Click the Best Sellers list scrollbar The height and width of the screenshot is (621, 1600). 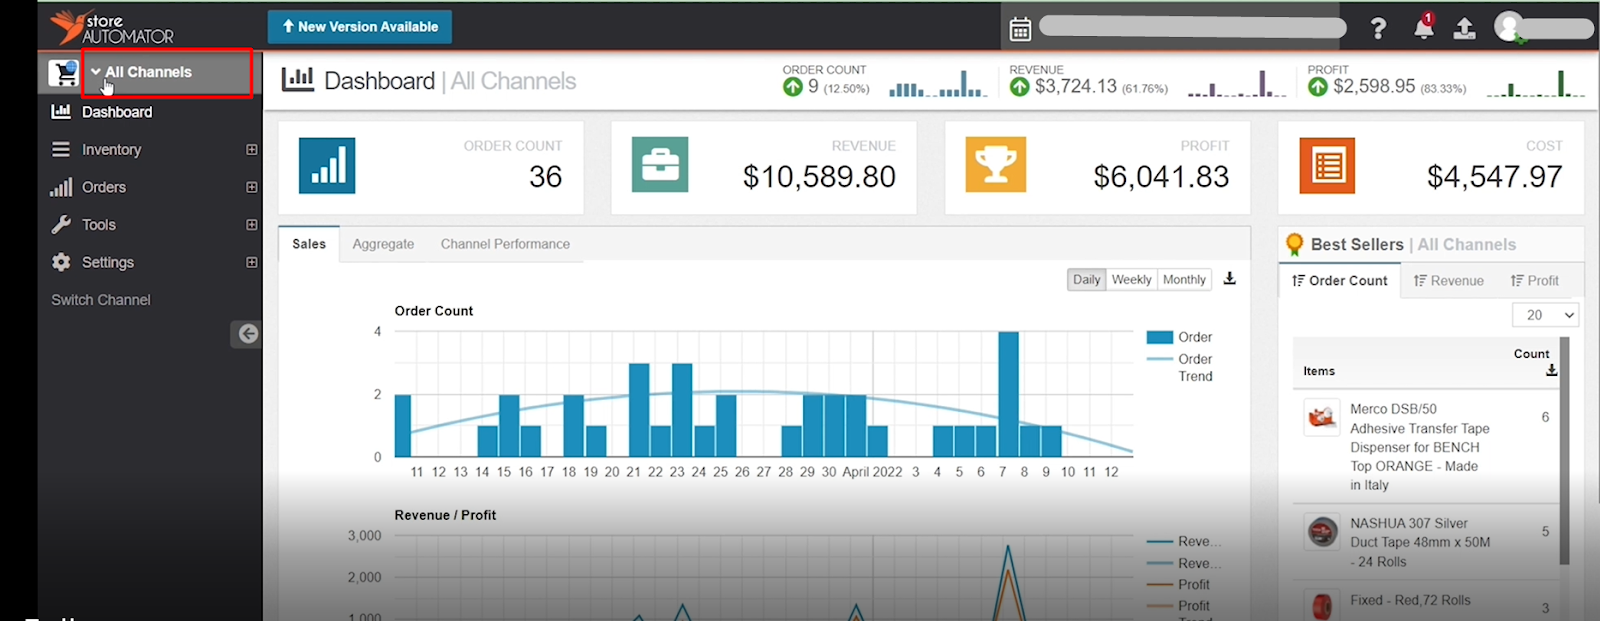coord(1564,450)
